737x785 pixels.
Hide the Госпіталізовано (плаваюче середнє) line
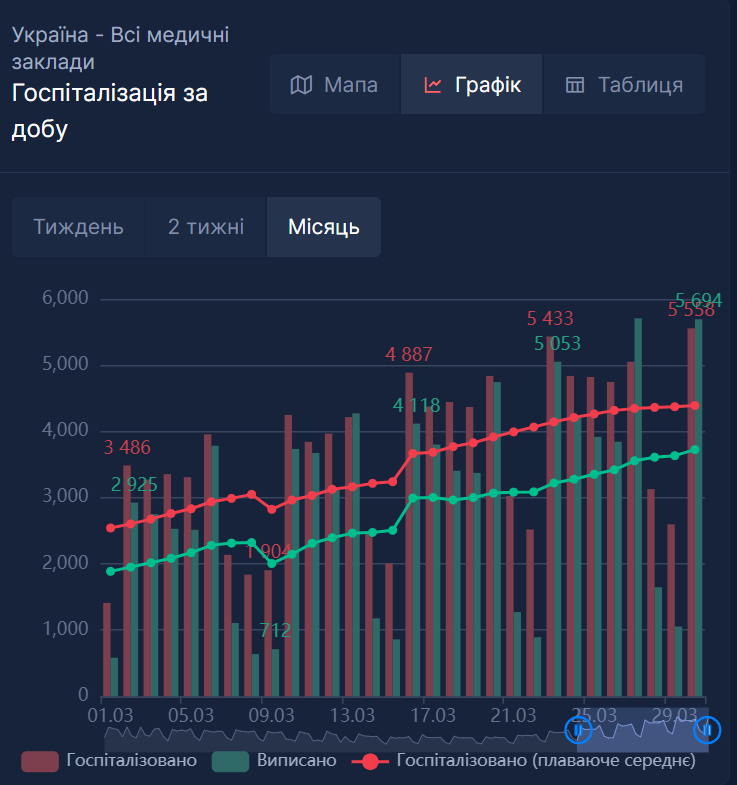[x=545, y=761]
